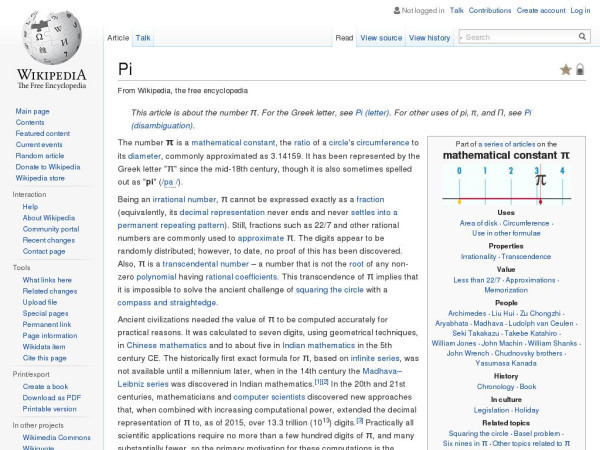
Task: Follow the transcendental number link
Action: click(x=205, y=264)
